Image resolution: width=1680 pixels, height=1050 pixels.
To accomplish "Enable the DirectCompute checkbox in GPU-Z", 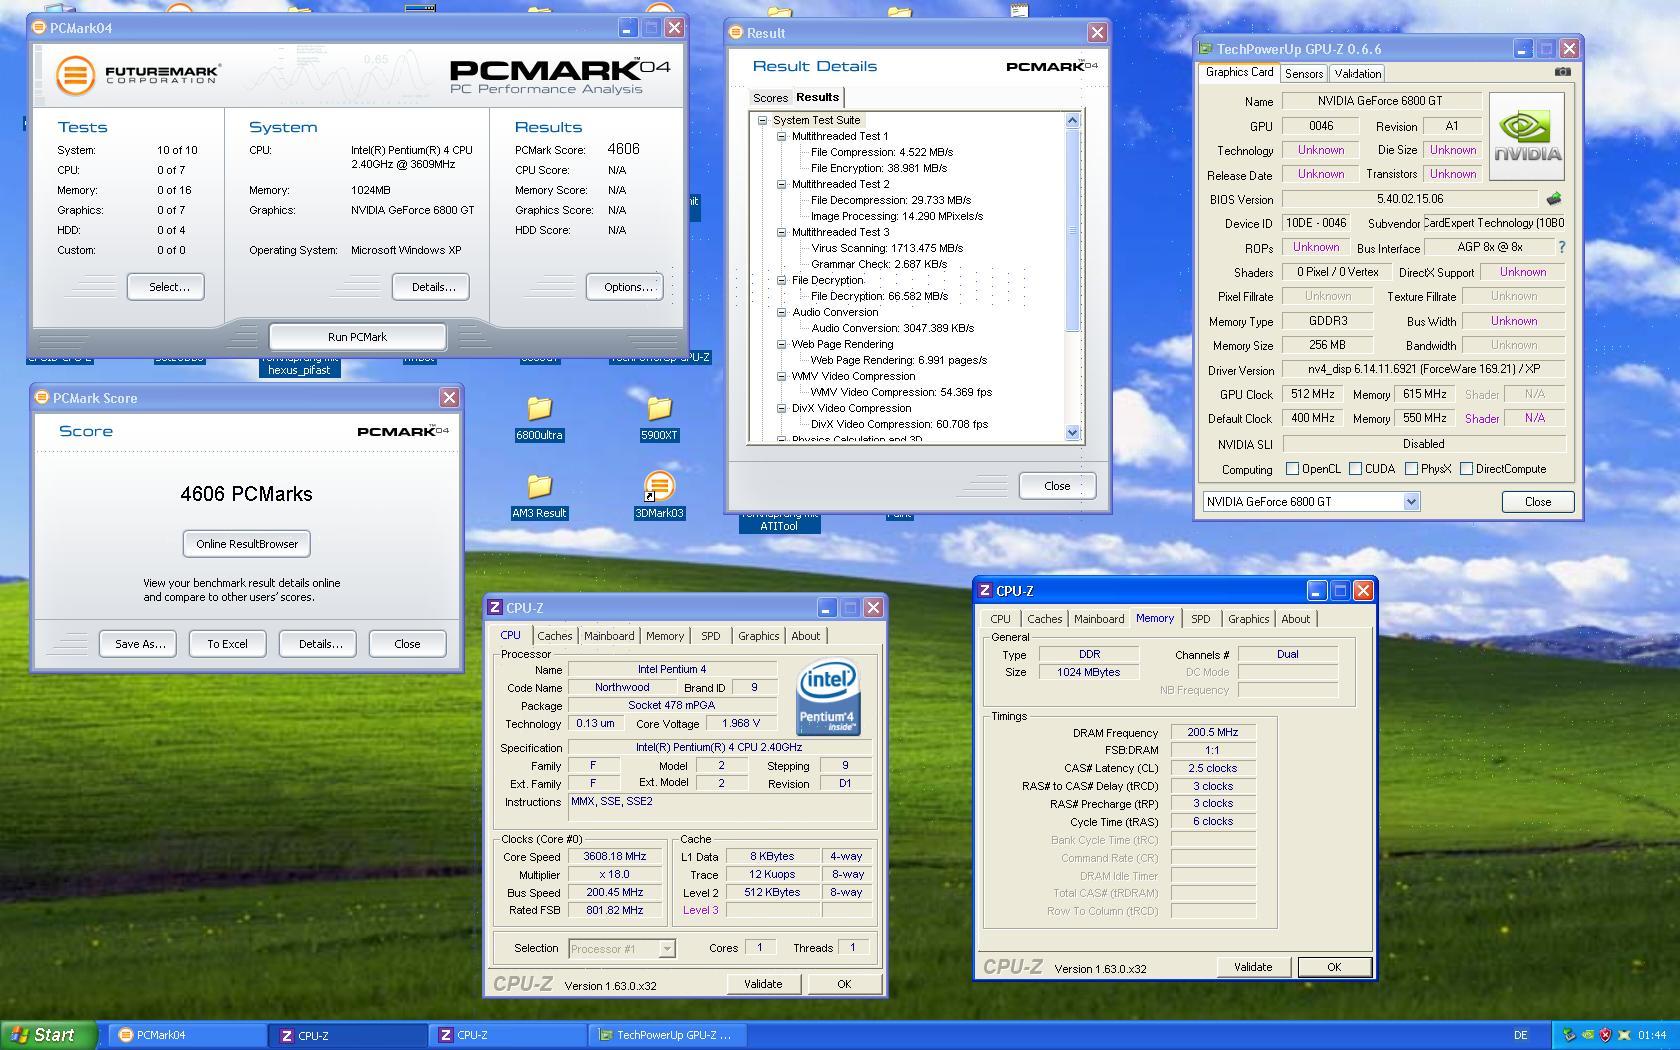I will (1466, 469).
